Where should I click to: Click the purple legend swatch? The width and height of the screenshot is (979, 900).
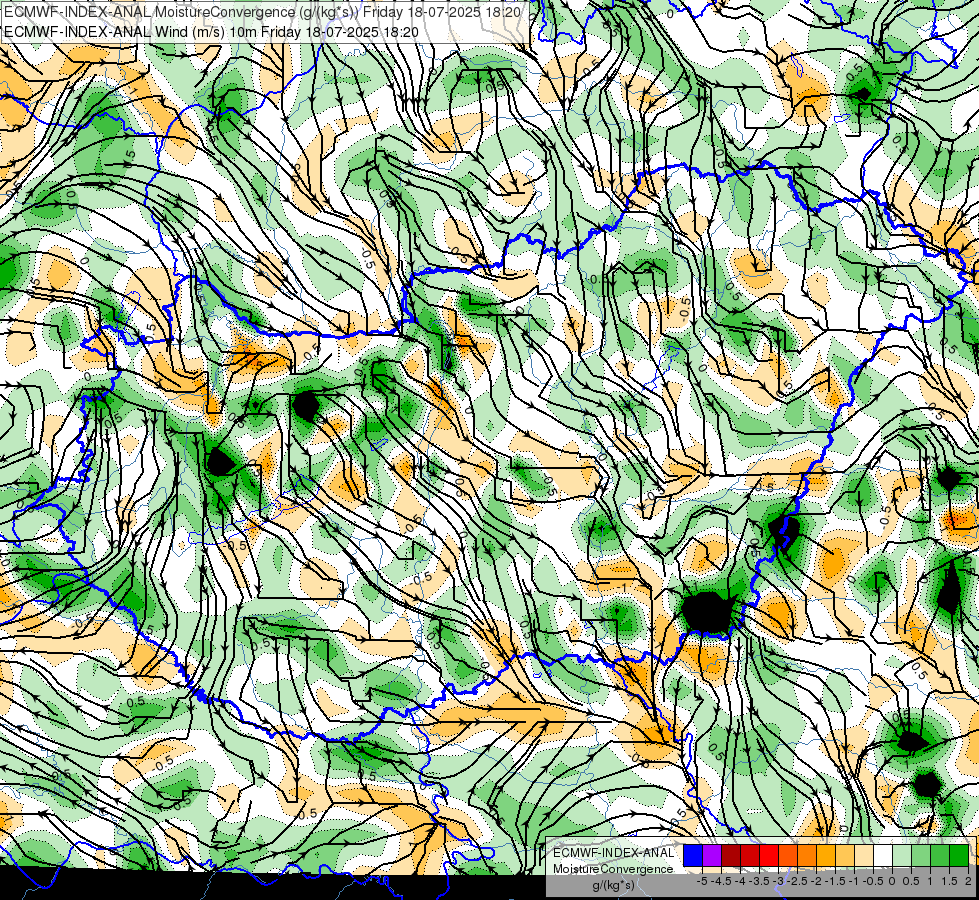(x=712, y=855)
